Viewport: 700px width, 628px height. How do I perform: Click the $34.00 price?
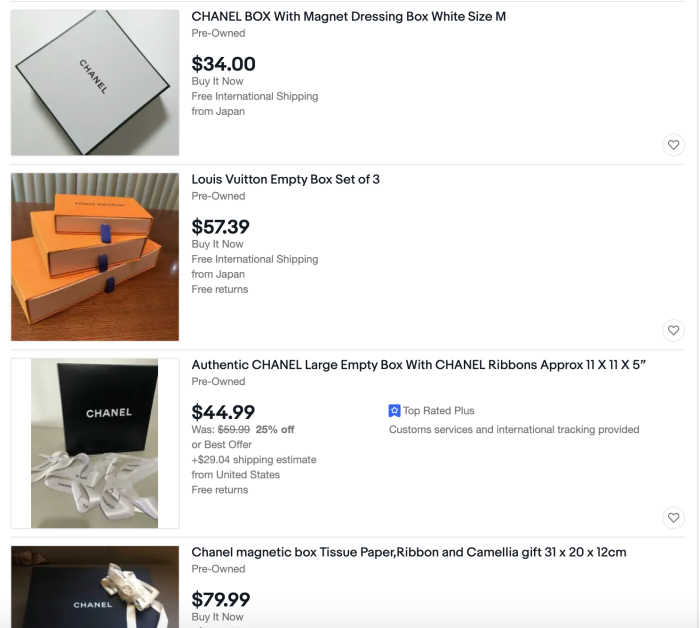click(x=223, y=64)
